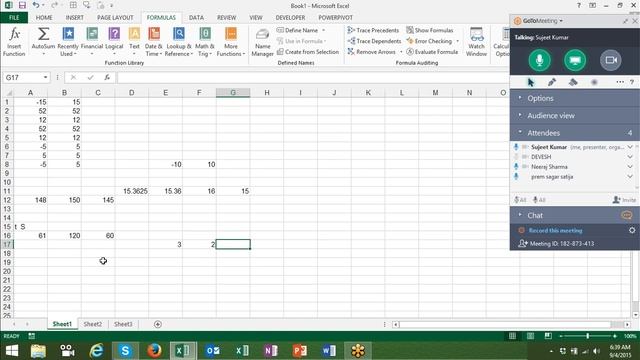Click Remove Arrows
The height and width of the screenshot is (360, 640).
point(372,52)
